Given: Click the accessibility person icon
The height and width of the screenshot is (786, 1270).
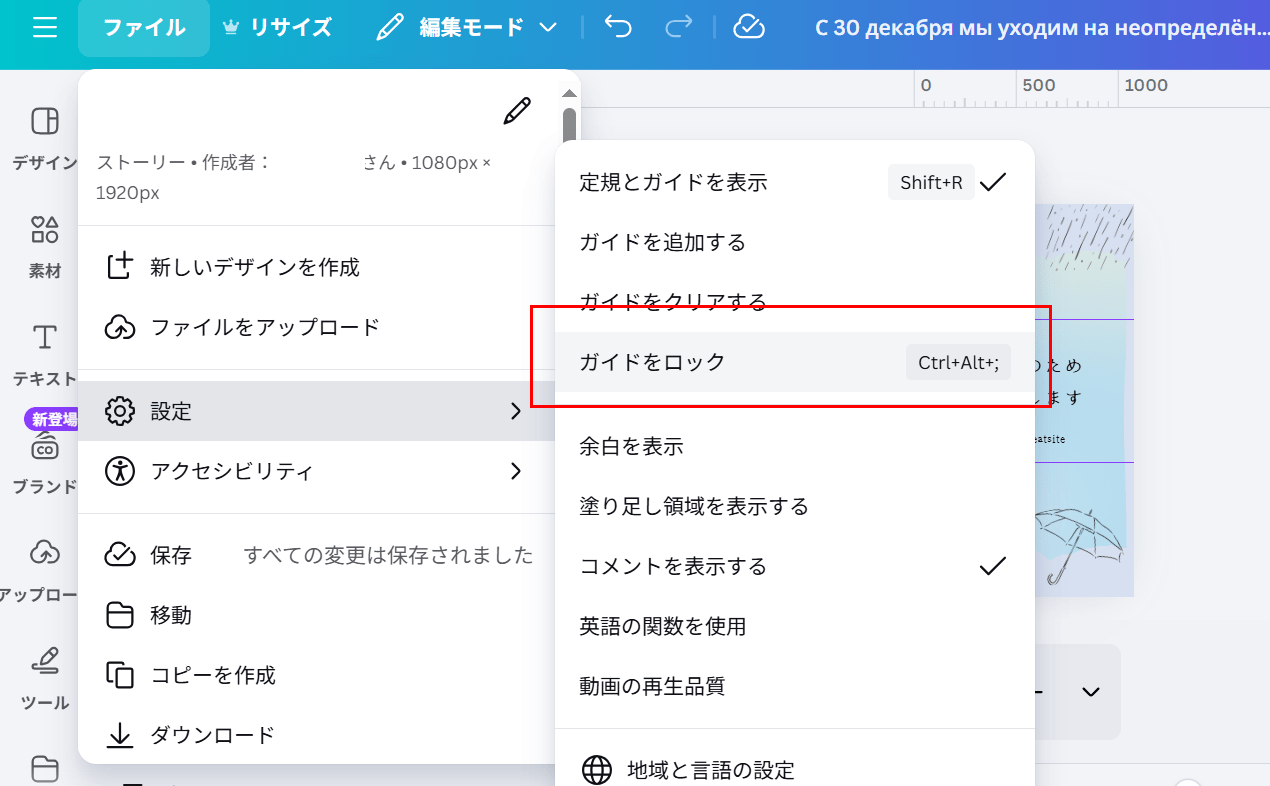Looking at the screenshot, I should coord(120,471).
